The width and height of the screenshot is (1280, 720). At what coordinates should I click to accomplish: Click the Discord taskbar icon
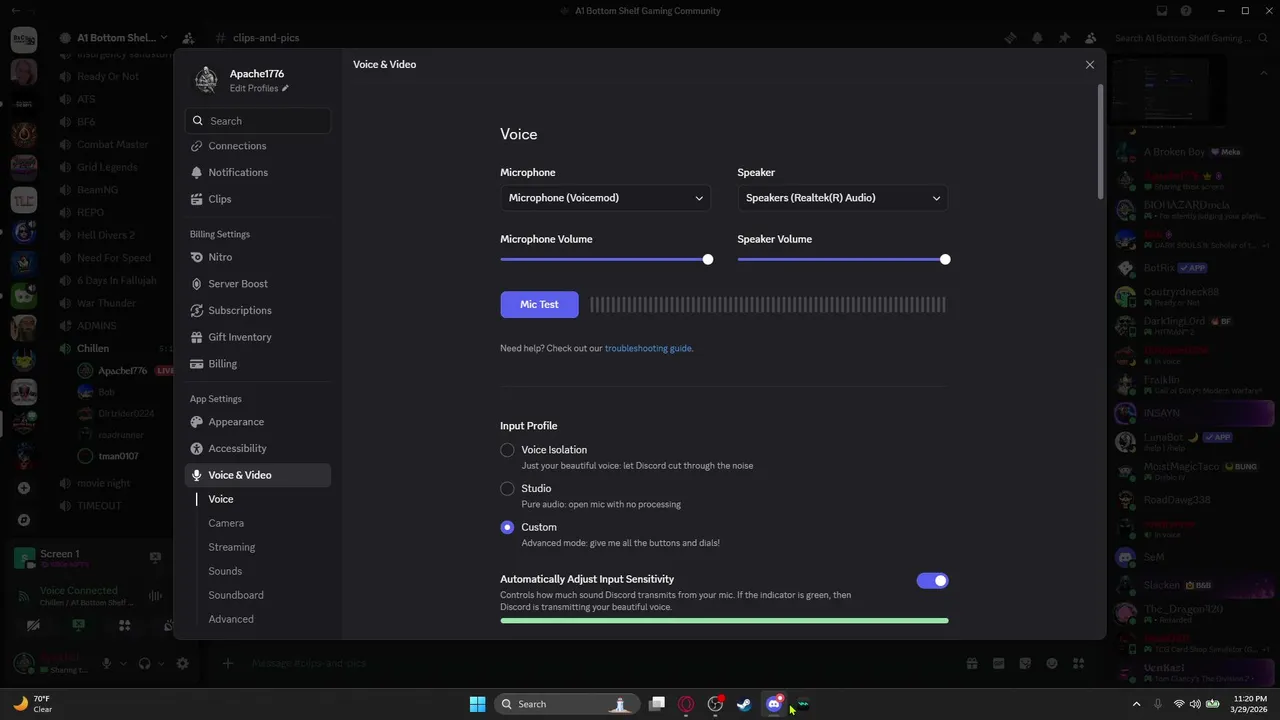point(774,704)
